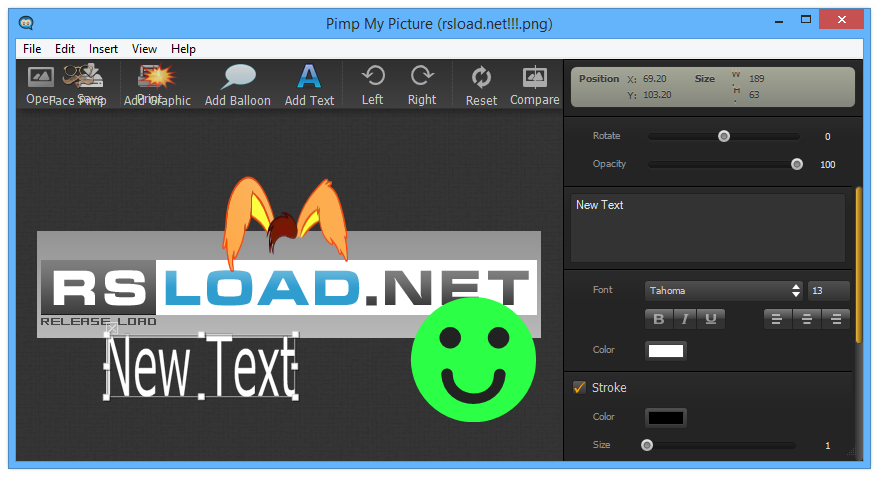Toggle Underline text formatting
Image resolution: width=890 pixels, height=488 pixels.
711,319
